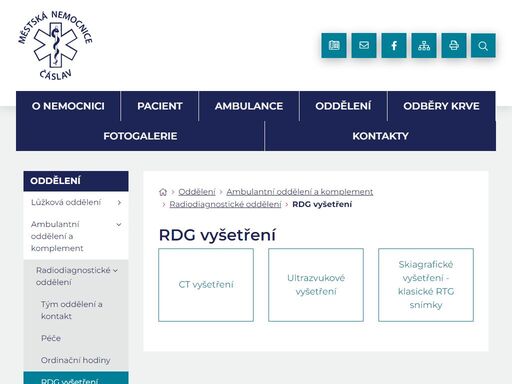The height and width of the screenshot is (384, 512).
Task: Open Radiodiagnostické oddělení in sidebar
Action: pyautogui.click(x=73, y=276)
